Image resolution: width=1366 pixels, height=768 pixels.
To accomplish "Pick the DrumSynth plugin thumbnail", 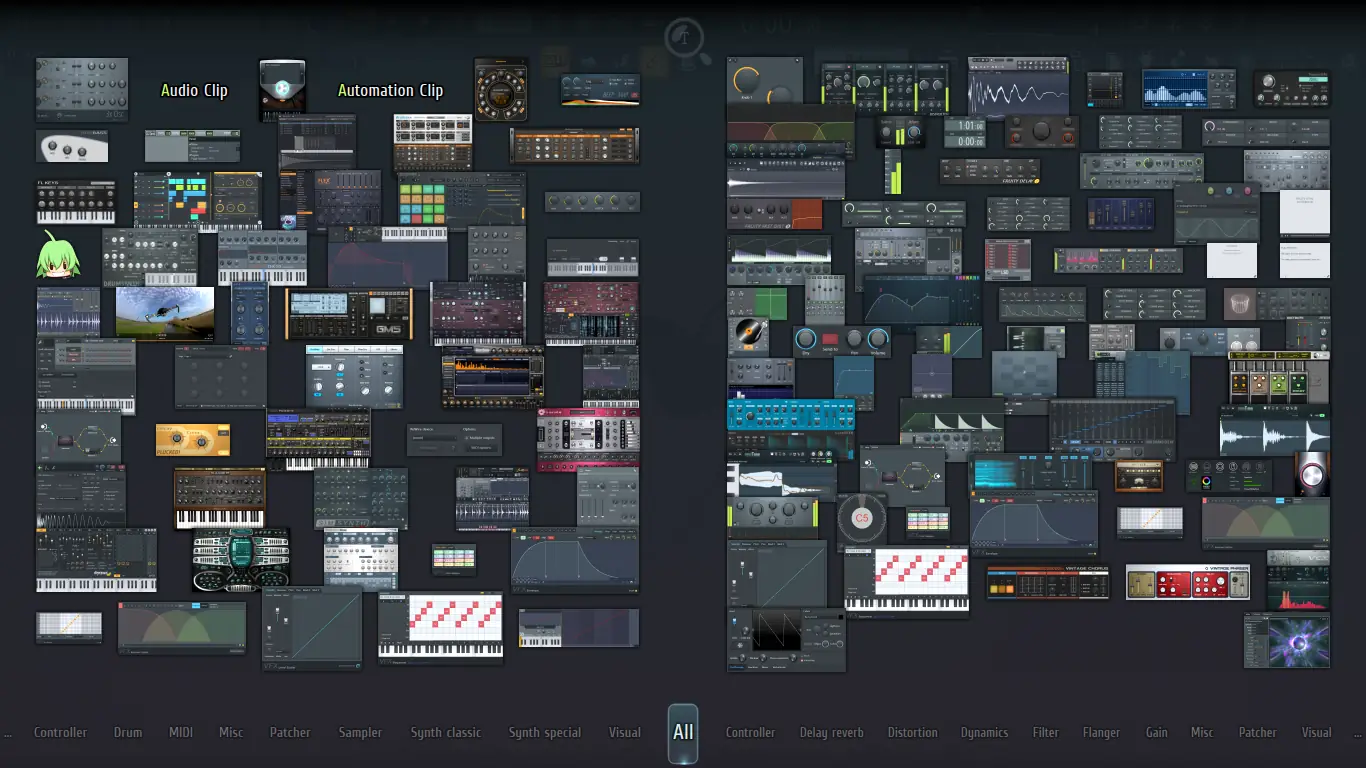I will [150, 258].
